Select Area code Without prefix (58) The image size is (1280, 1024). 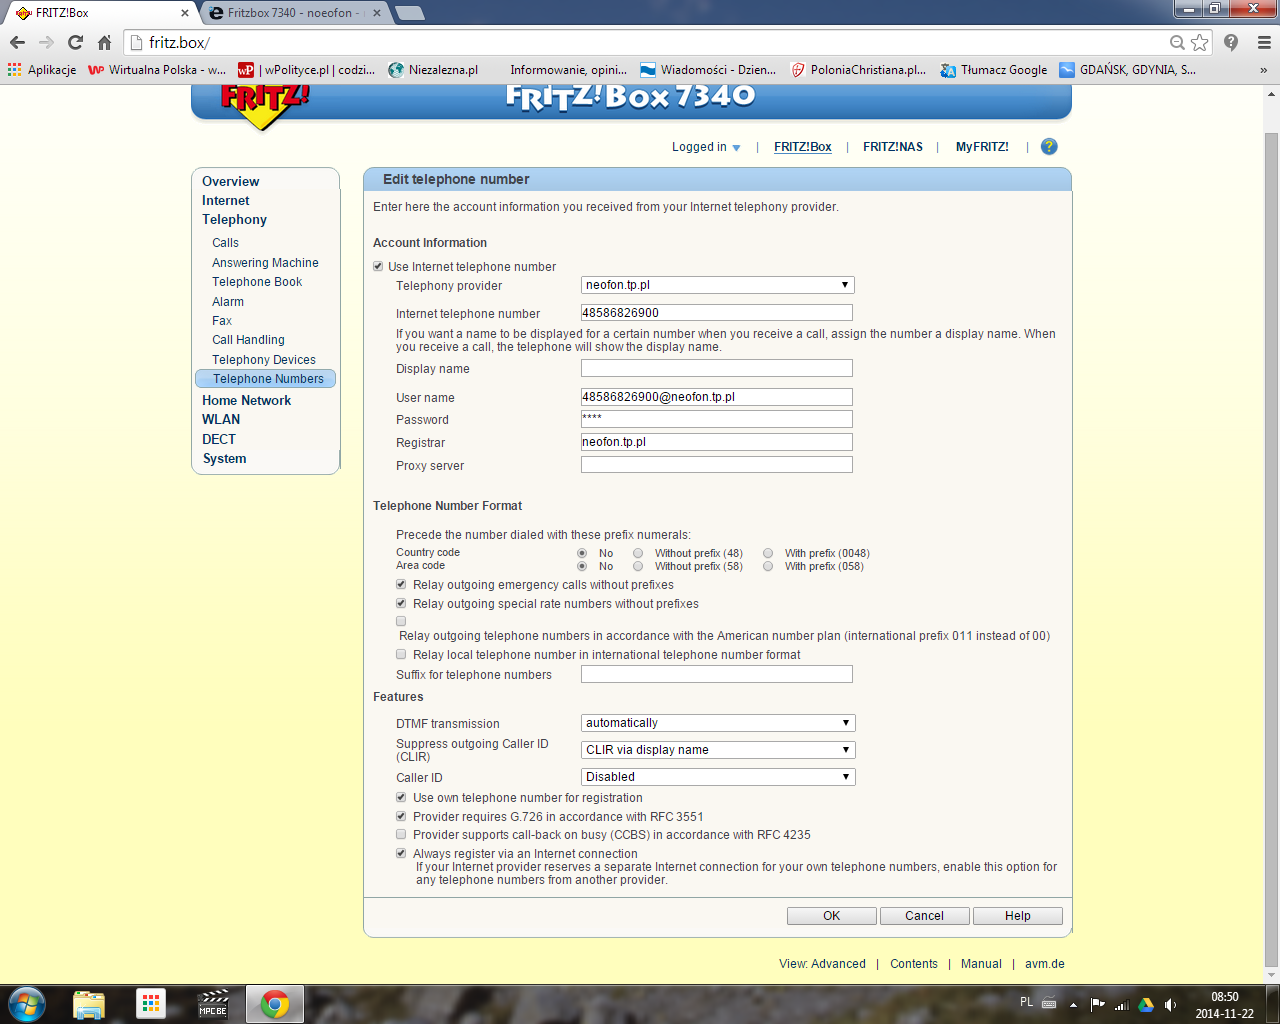638,566
